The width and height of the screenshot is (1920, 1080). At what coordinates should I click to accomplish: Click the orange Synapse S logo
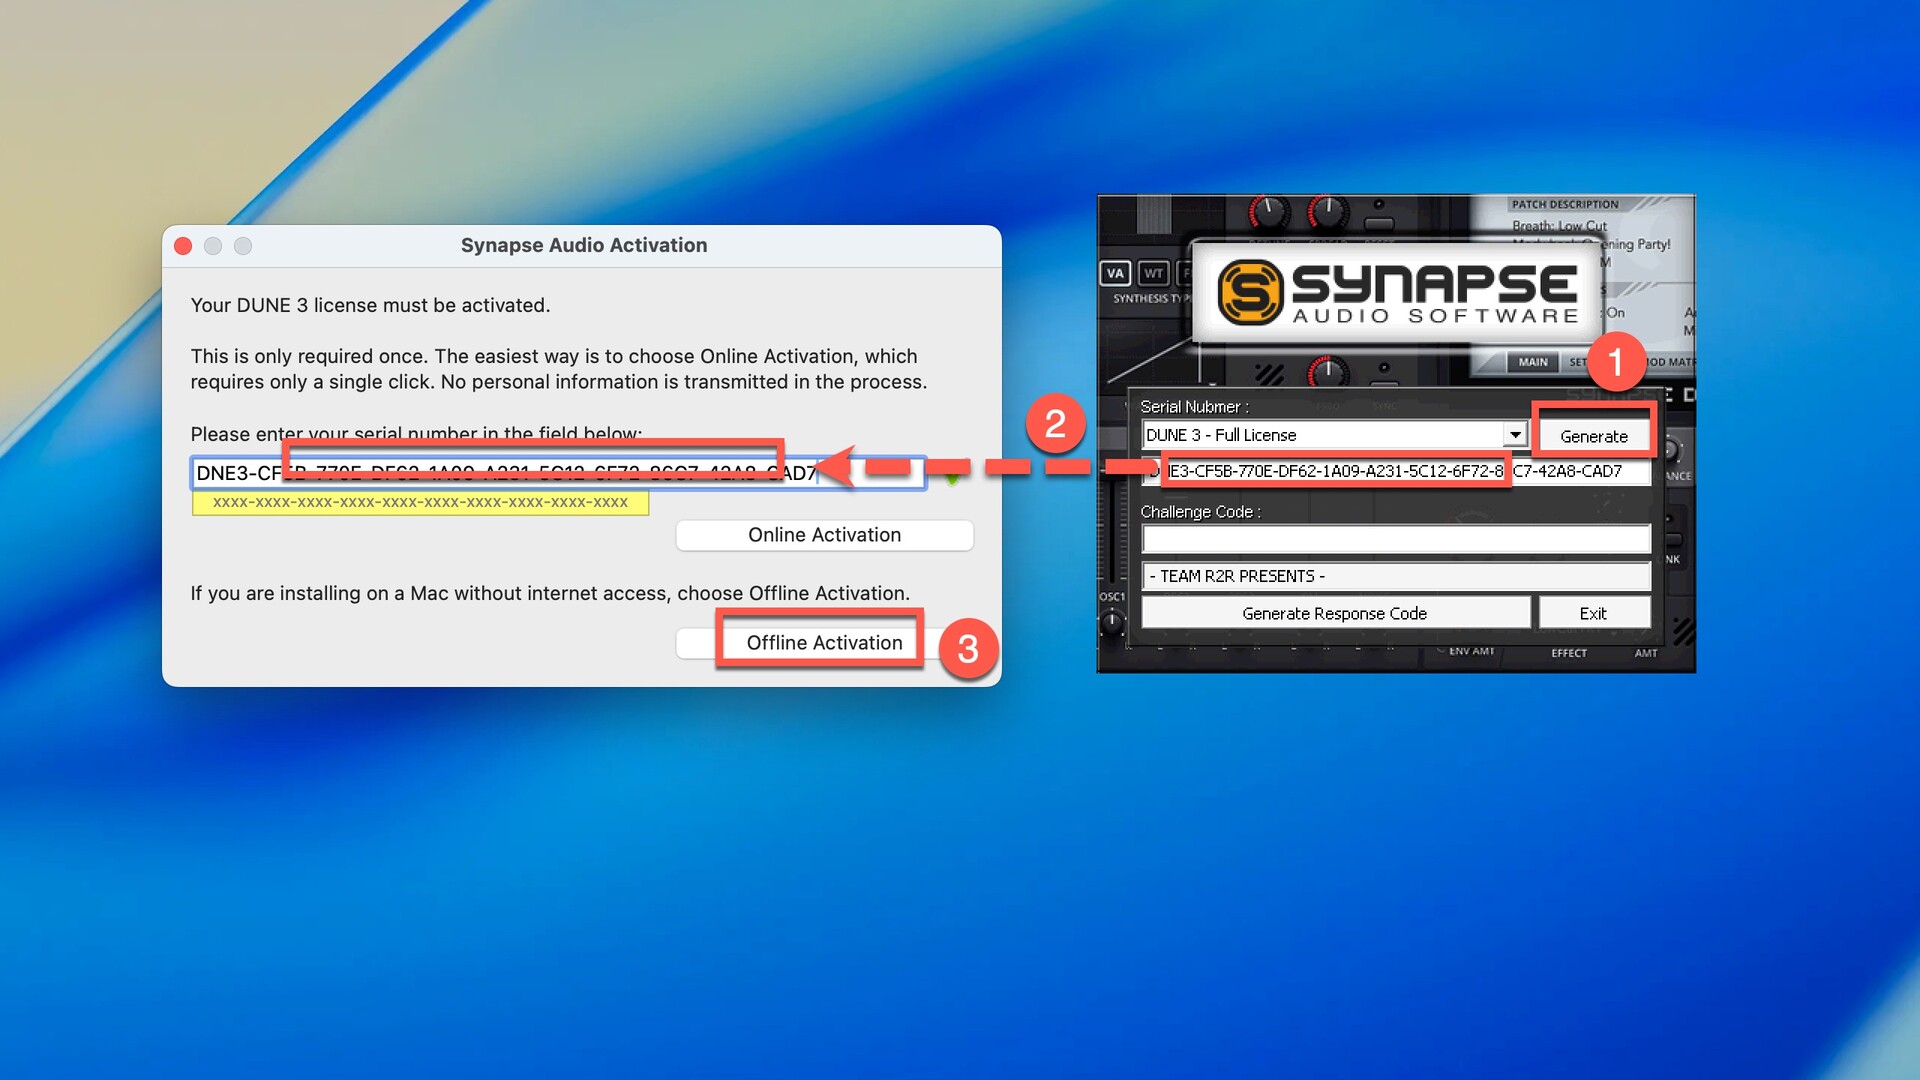coord(1249,292)
